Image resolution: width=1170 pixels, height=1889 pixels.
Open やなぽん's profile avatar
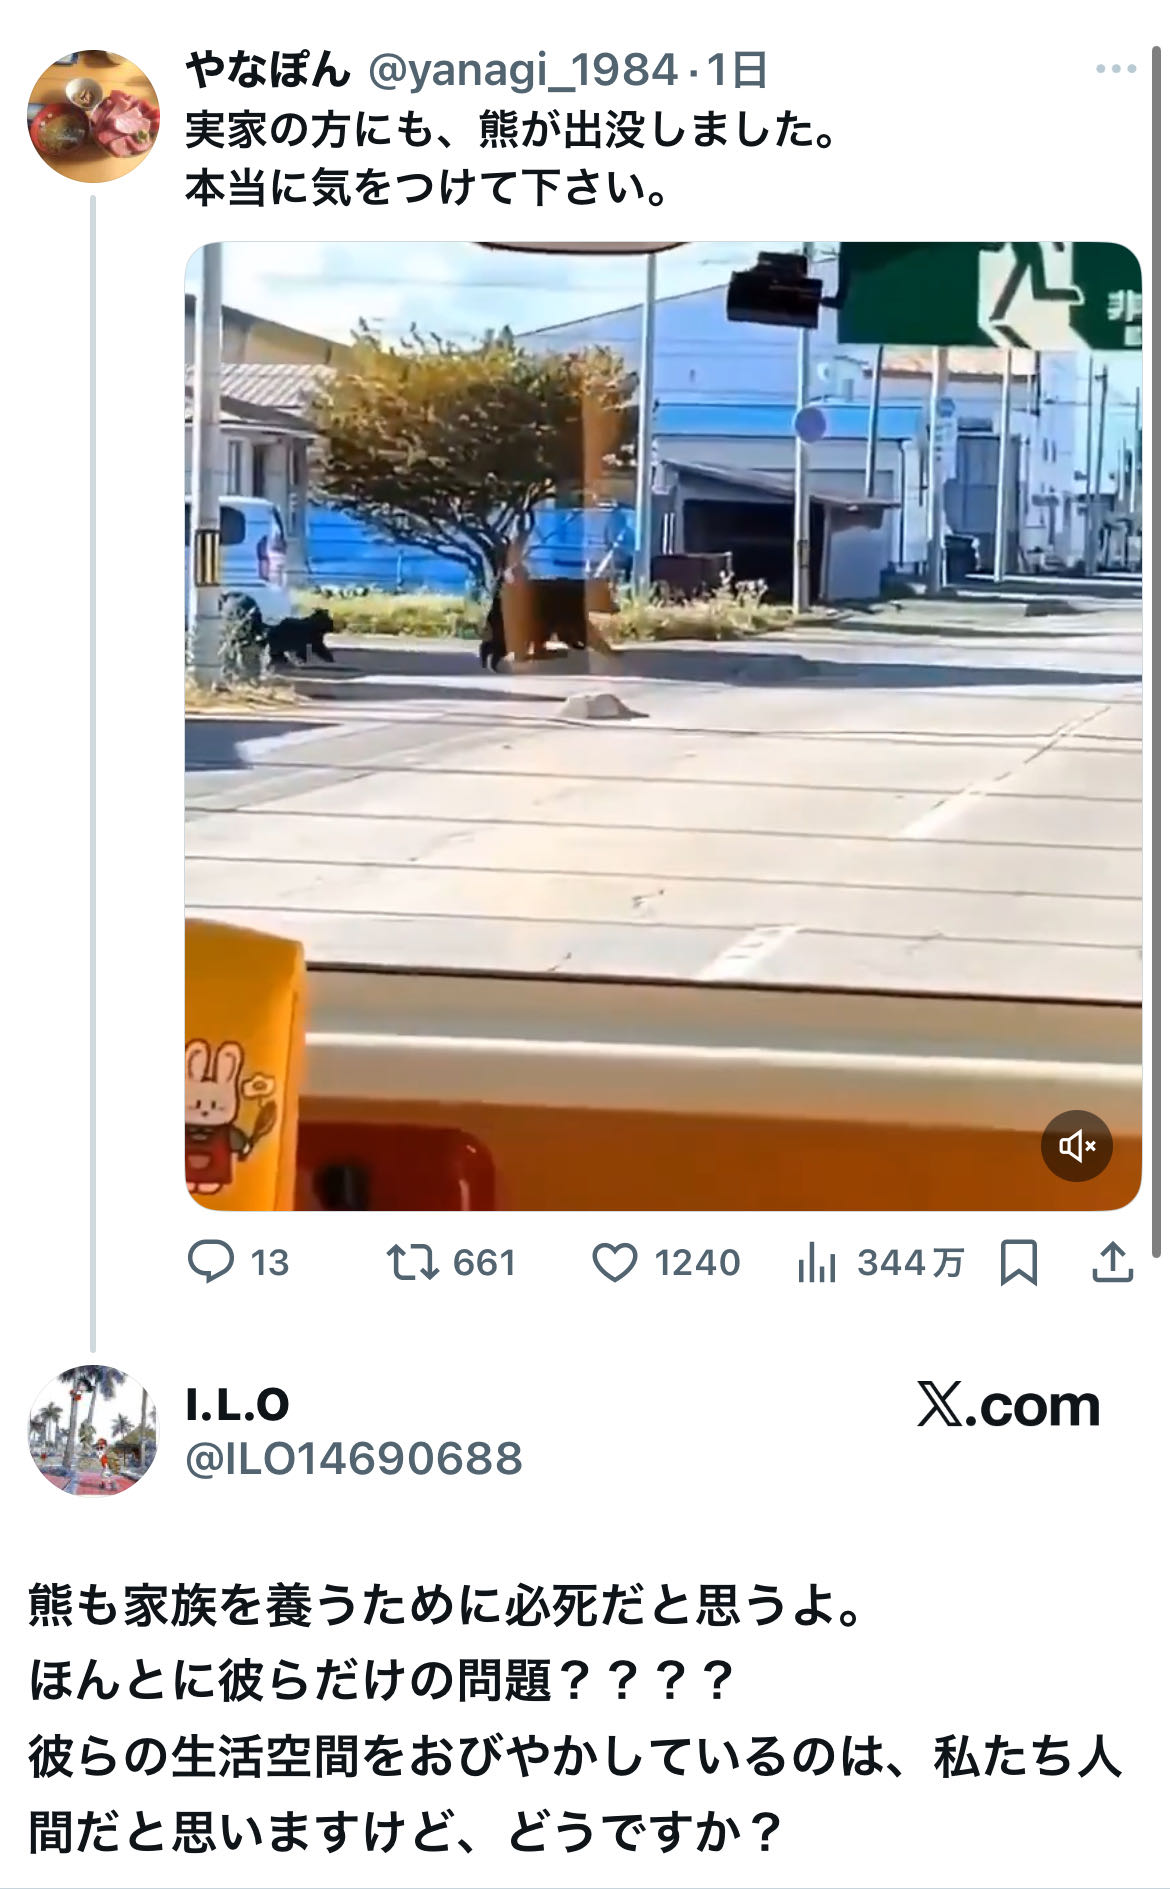tap(93, 116)
